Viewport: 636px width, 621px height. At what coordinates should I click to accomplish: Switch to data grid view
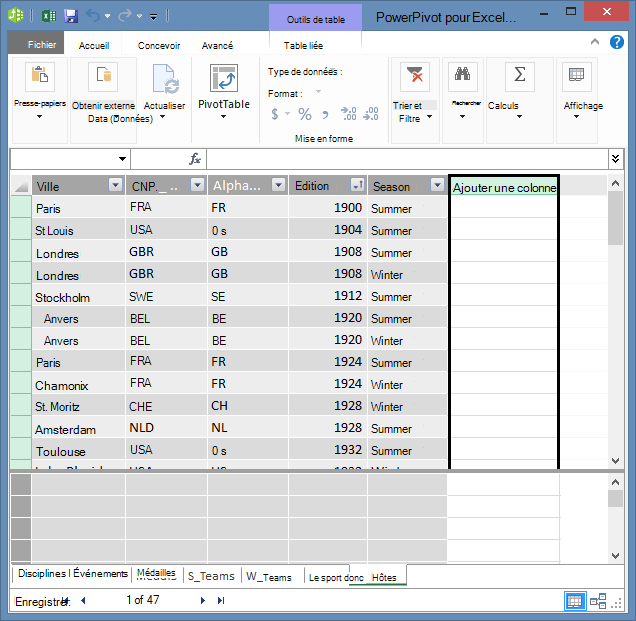(x=574, y=601)
